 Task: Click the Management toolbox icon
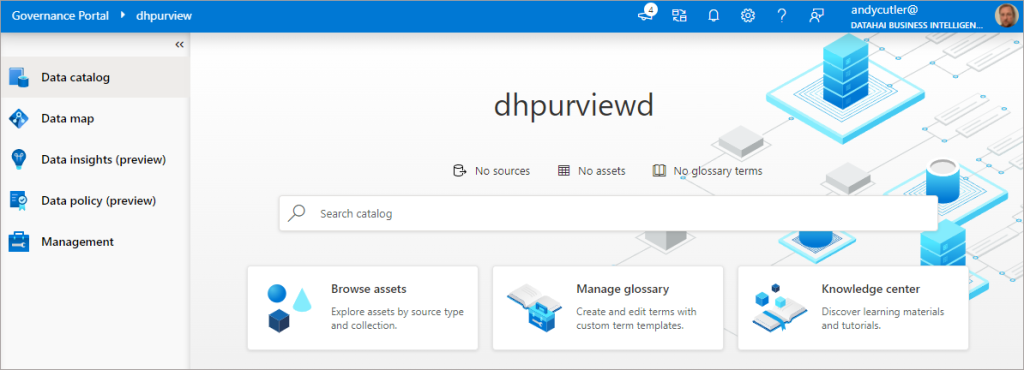pos(19,242)
